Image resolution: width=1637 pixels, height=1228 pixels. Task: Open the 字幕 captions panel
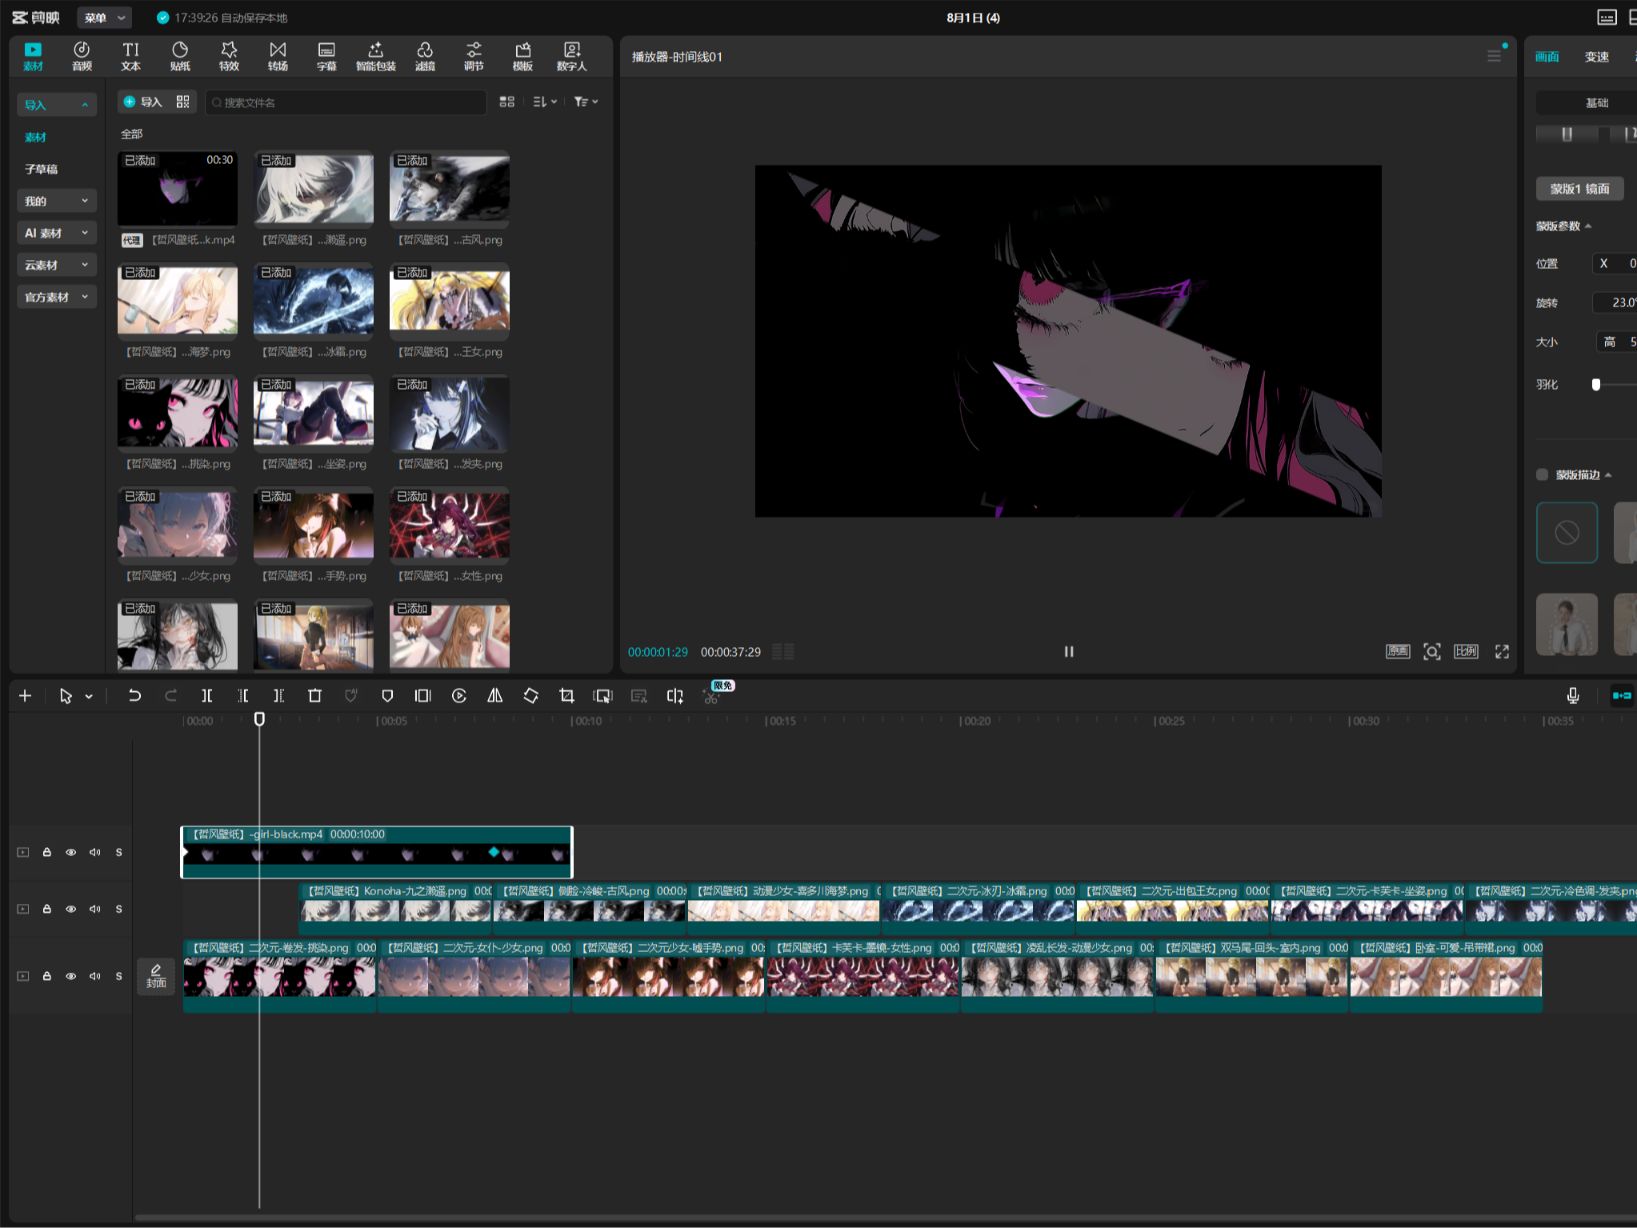pos(327,56)
